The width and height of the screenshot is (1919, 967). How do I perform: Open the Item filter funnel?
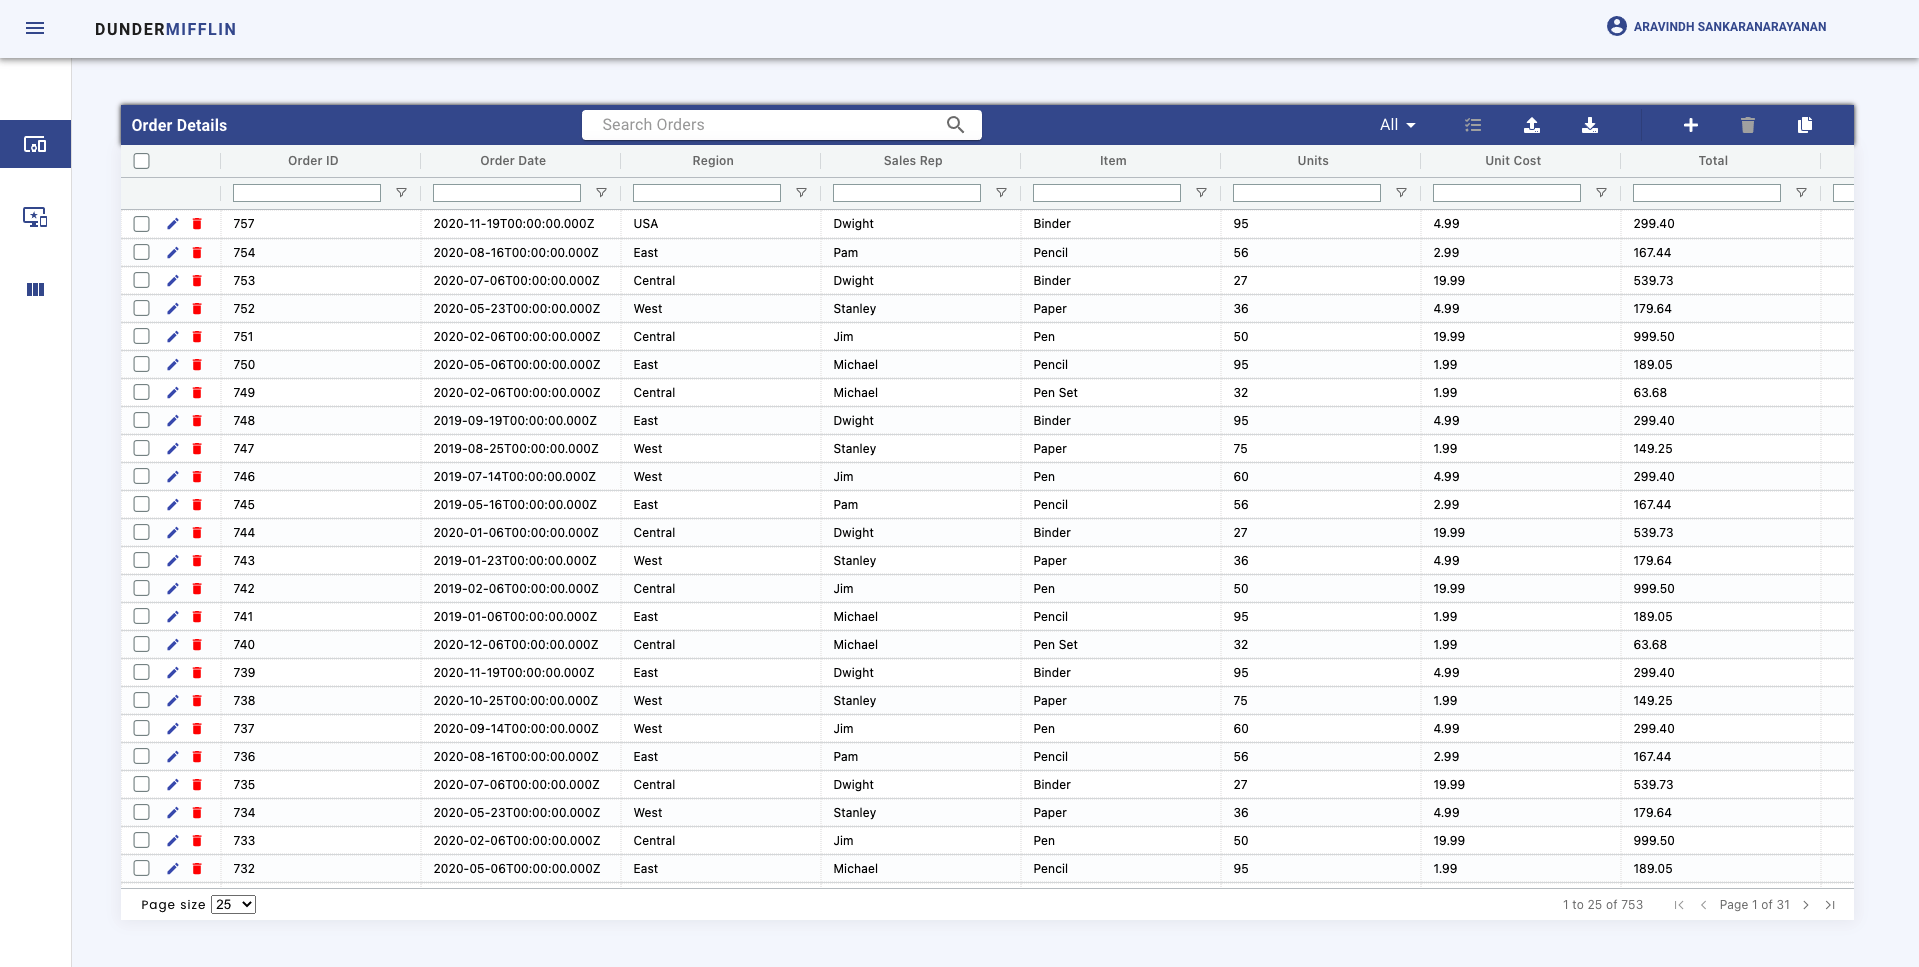coord(1201,193)
